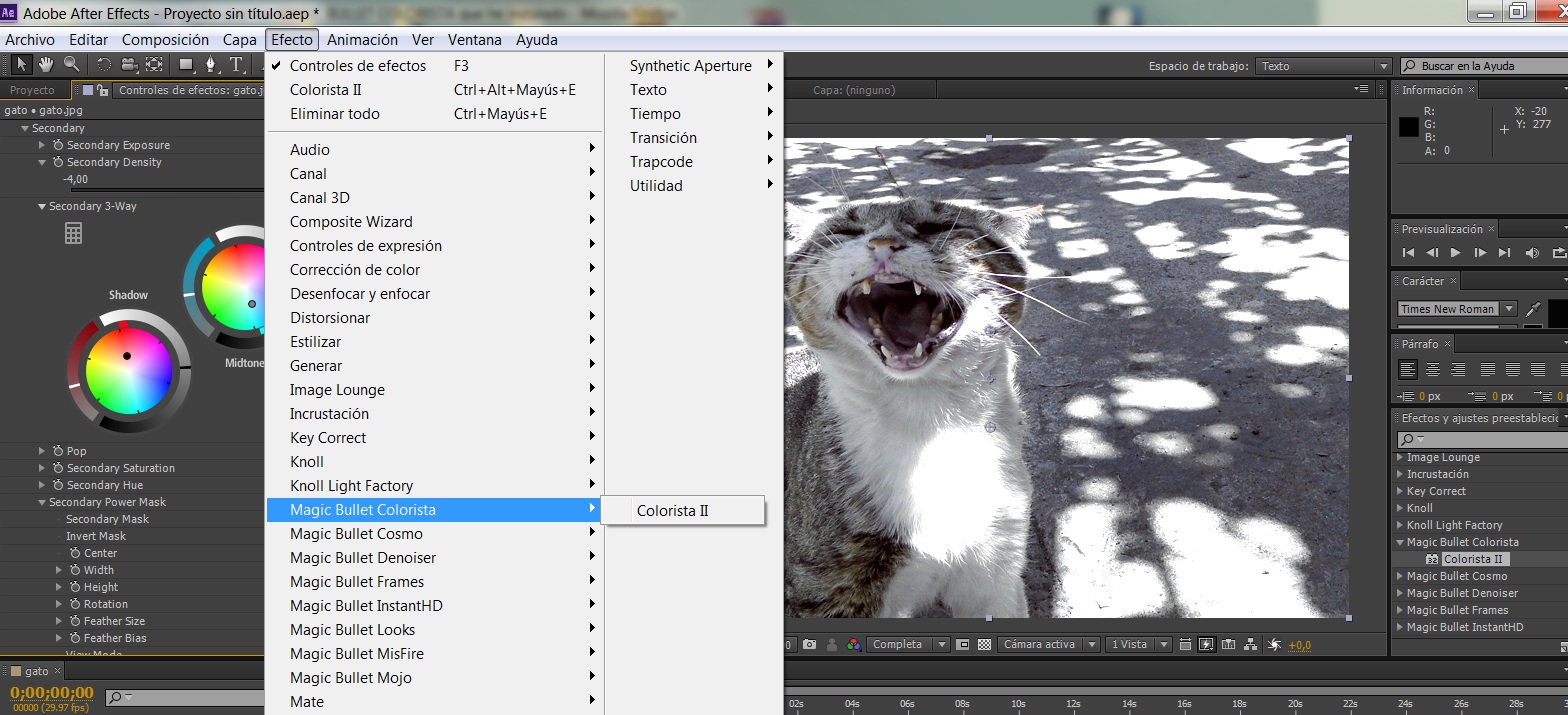This screenshot has height=715, width=1568.
Task: Click the Colorista II preset icon in effects list
Action: click(x=1432, y=560)
